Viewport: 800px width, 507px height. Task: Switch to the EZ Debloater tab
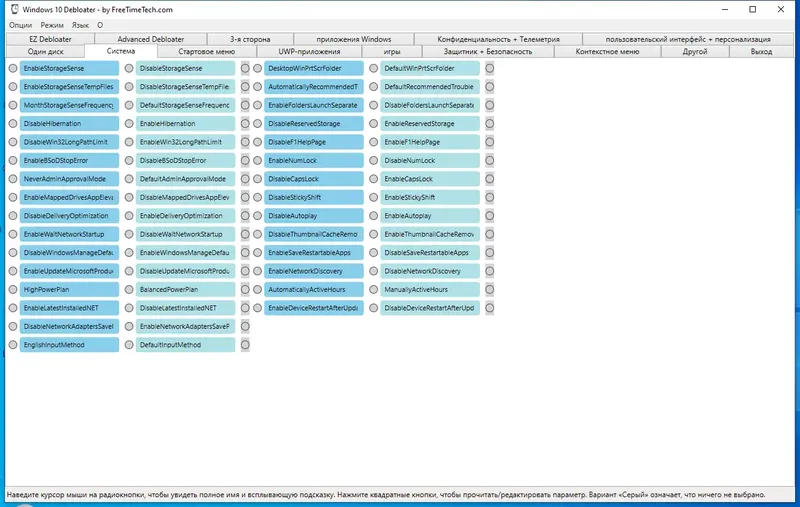[x=51, y=39]
